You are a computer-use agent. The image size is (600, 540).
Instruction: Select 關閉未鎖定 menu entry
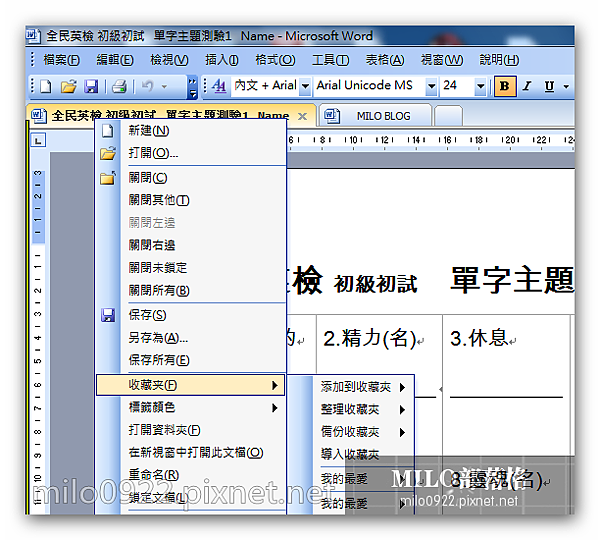coord(191,268)
